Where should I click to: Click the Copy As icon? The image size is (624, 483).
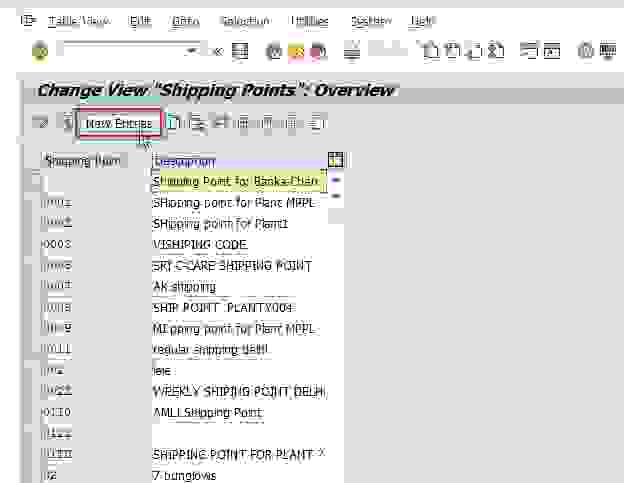click(174, 123)
